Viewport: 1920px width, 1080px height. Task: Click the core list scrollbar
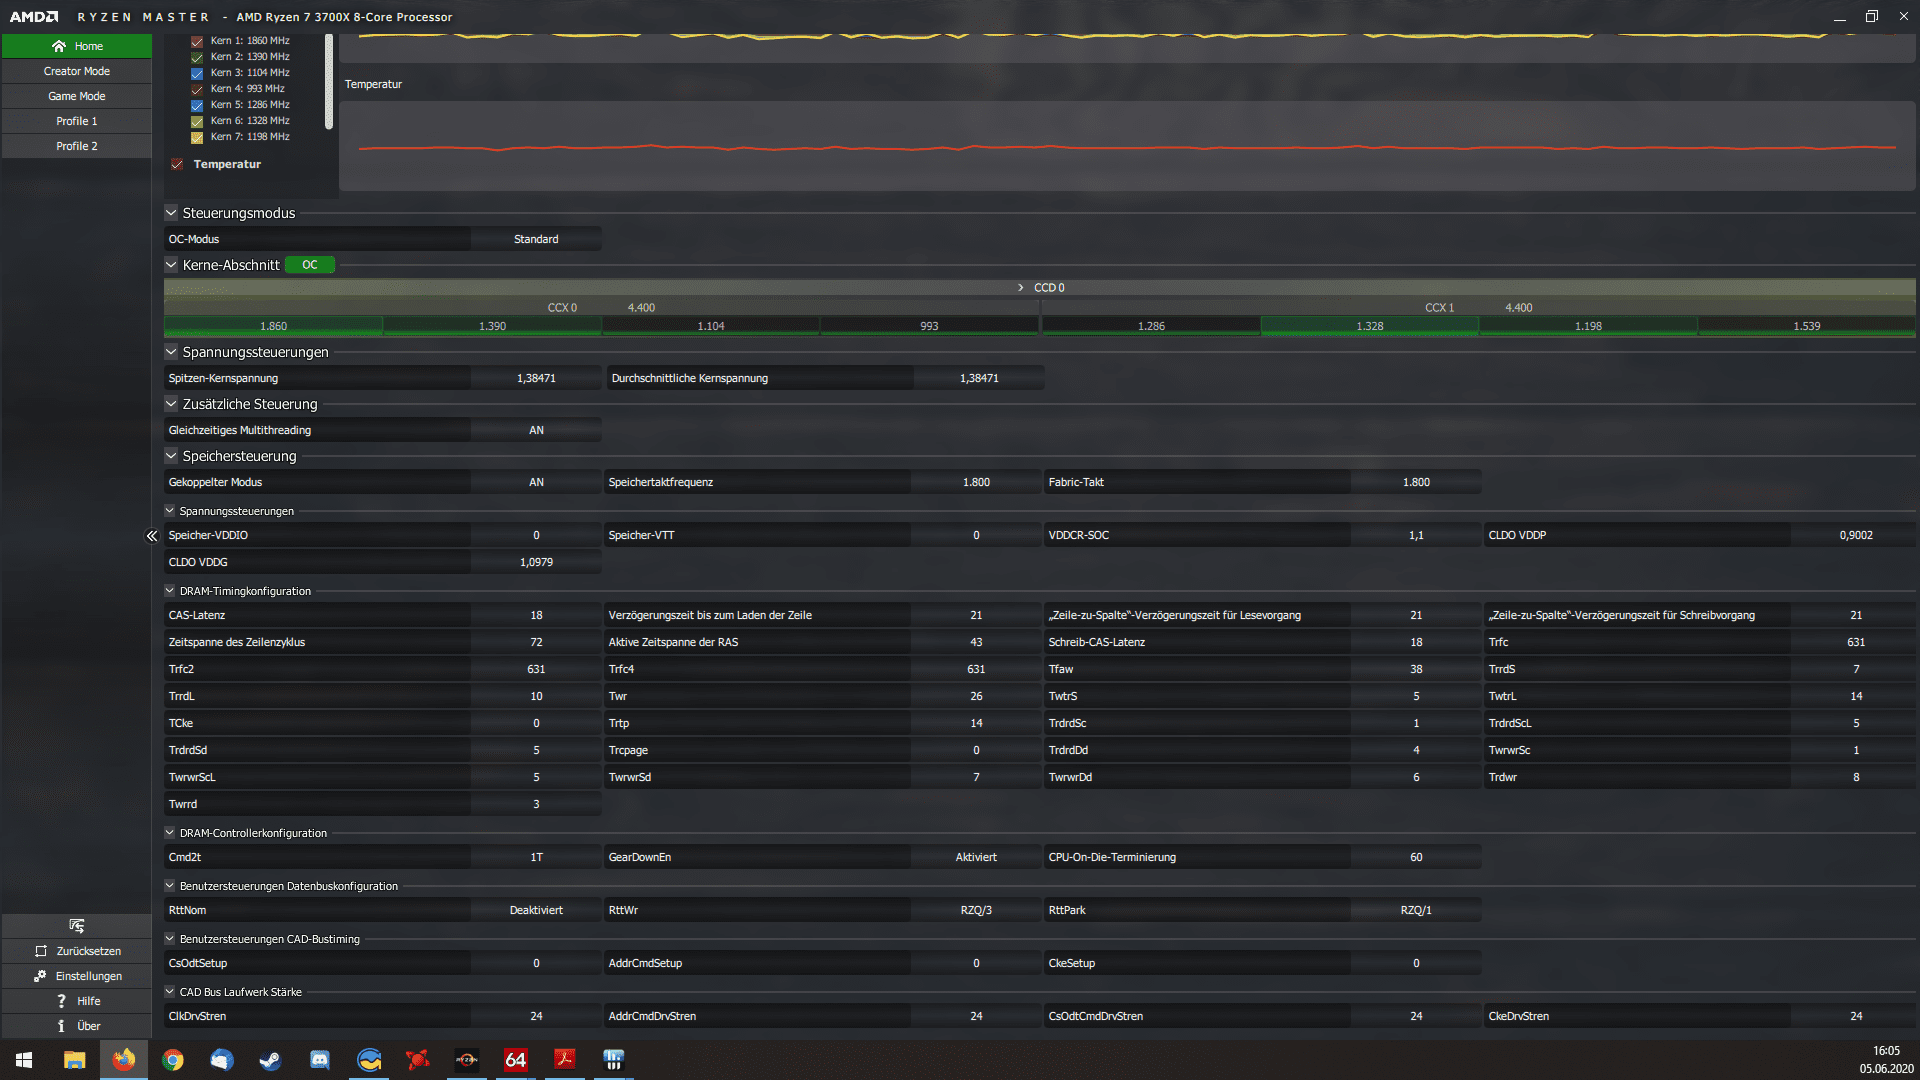pyautogui.click(x=329, y=82)
